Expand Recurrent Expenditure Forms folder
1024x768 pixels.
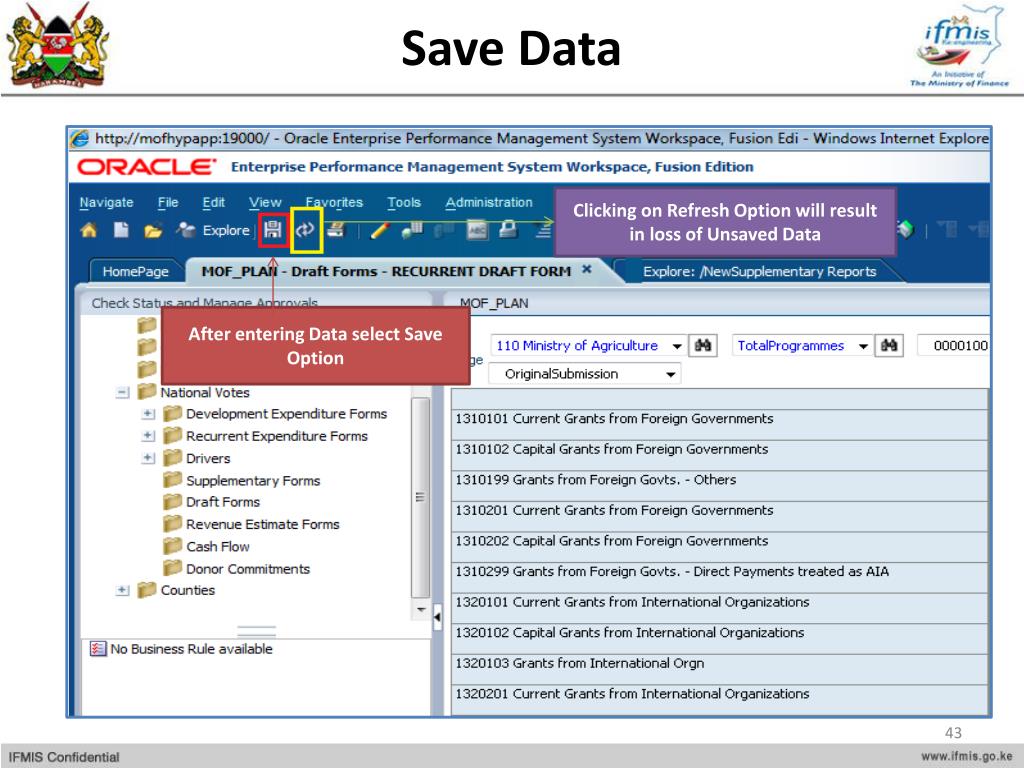pos(148,436)
